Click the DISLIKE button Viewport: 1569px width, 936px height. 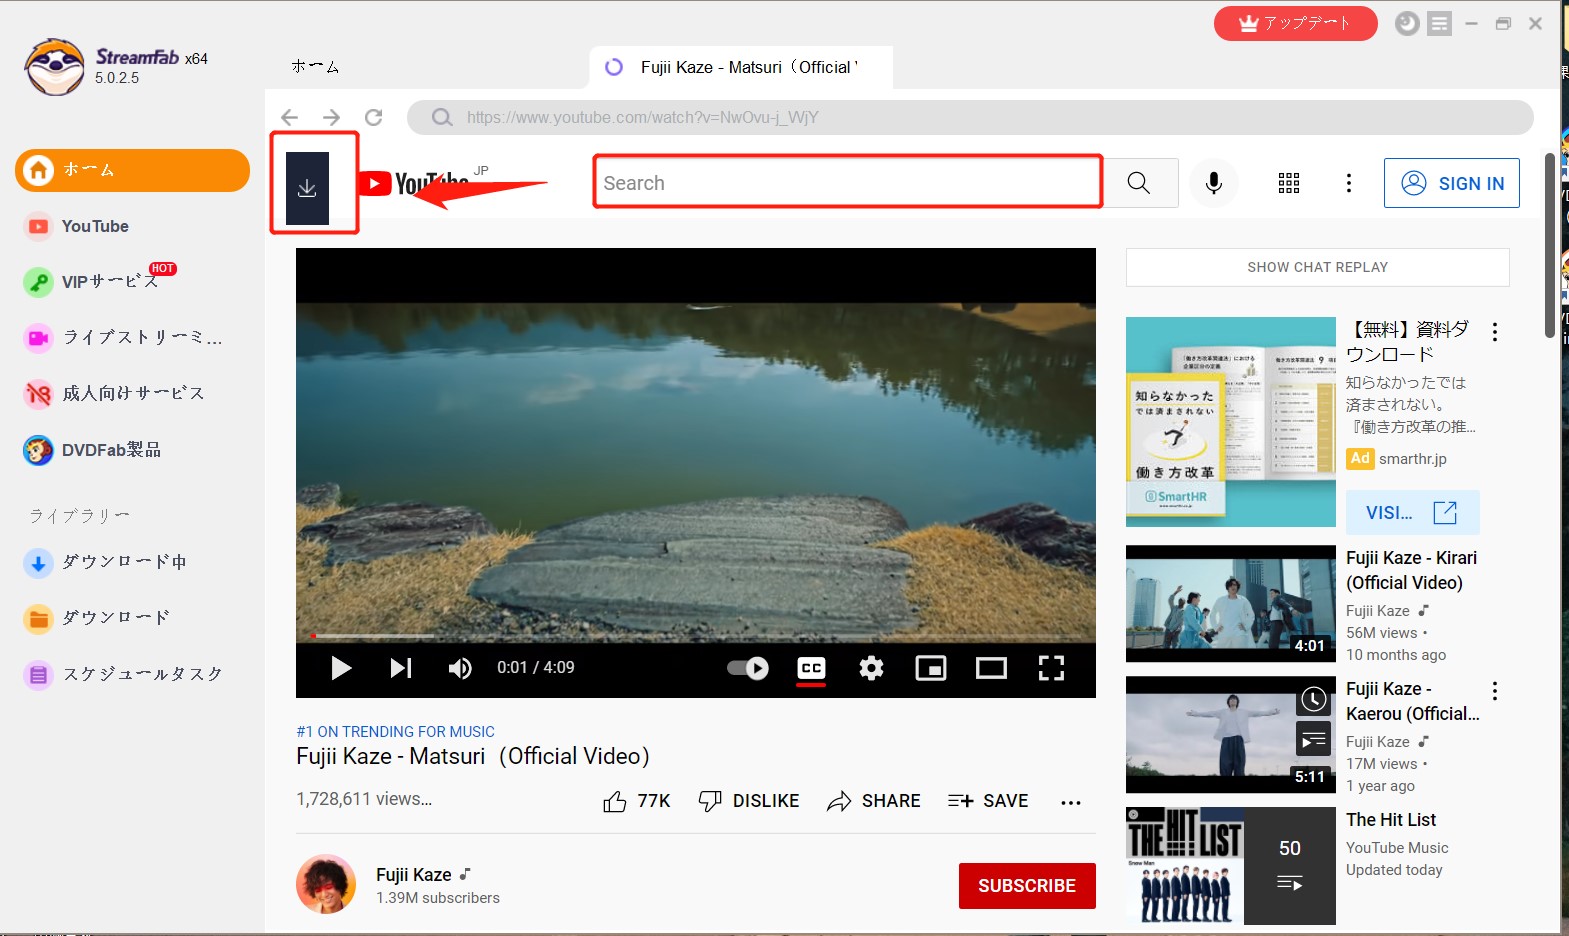click(749, 801)
